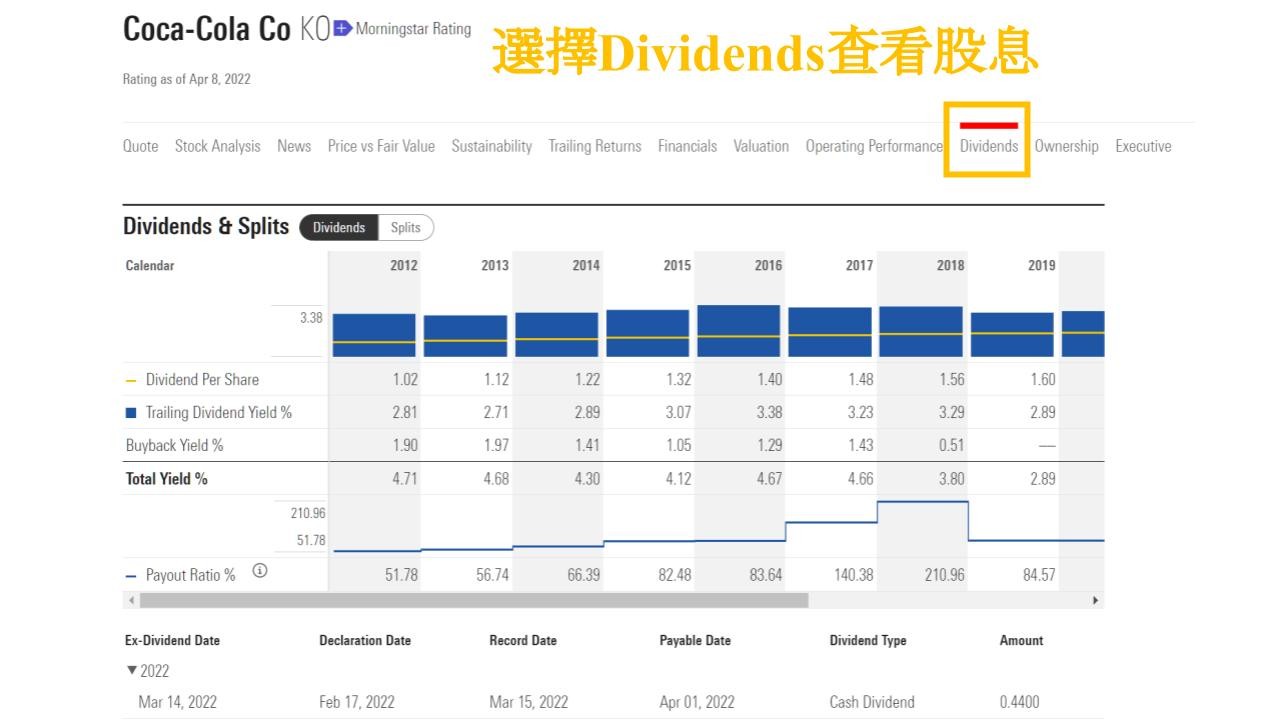
Task: Click the Calendar label in table header
Action: click(150, 265)
